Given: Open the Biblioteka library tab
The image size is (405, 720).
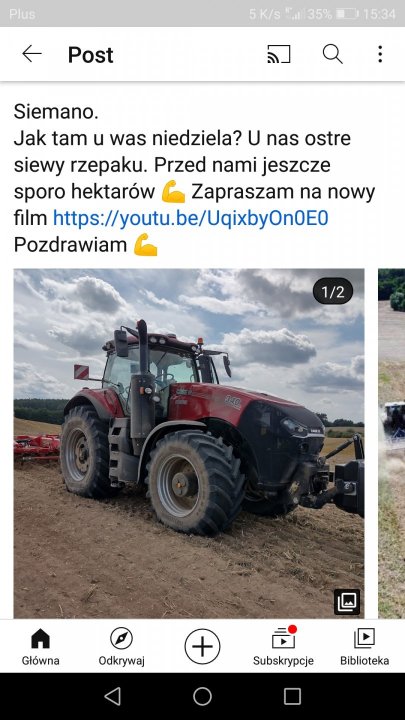Looking at the screenshot, I should coord(365,647).
